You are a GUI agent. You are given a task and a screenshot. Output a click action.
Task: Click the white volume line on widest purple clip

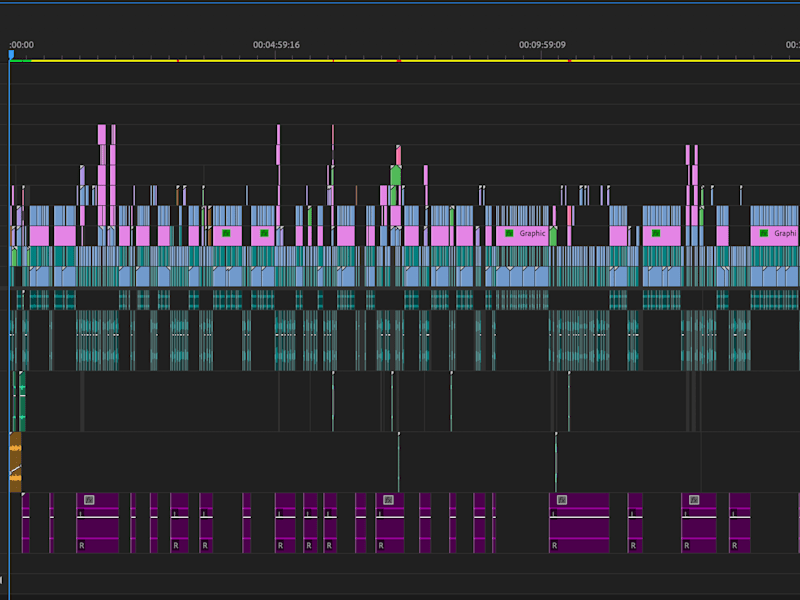tap(579, 517)
